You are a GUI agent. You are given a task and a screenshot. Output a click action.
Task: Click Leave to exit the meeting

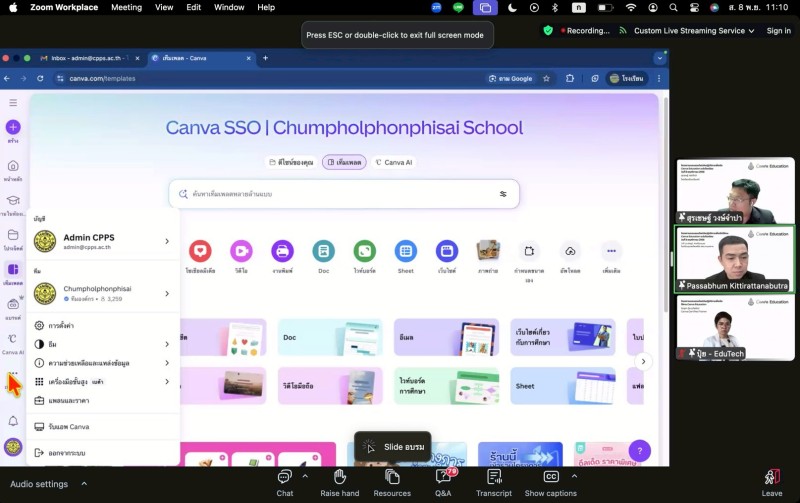click(772, 481)
